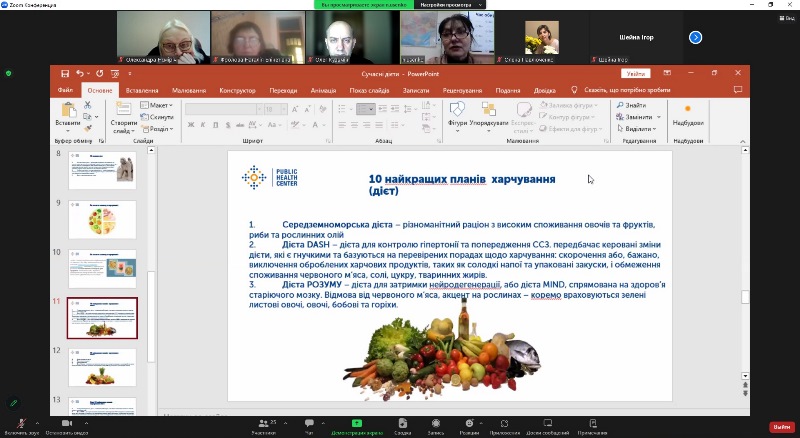800x438 pixels.
Task: Switch to the Рецензування (Review) tab
Action: pyautogui.click(x=462, y=90)
